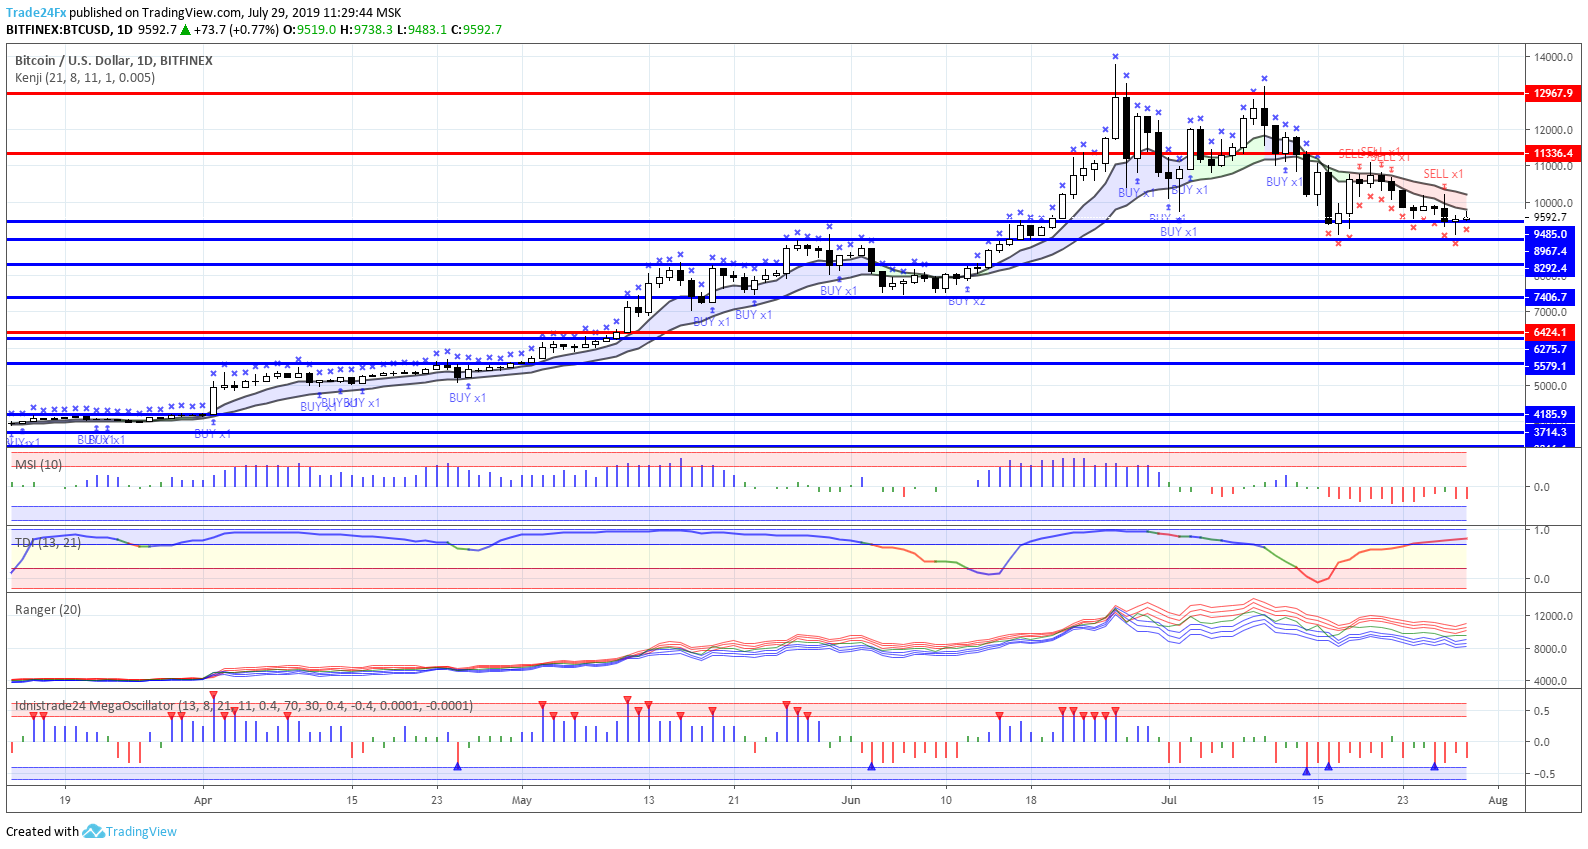
Task: Click the green up-triangle price change icon
Action: point(186,30)
